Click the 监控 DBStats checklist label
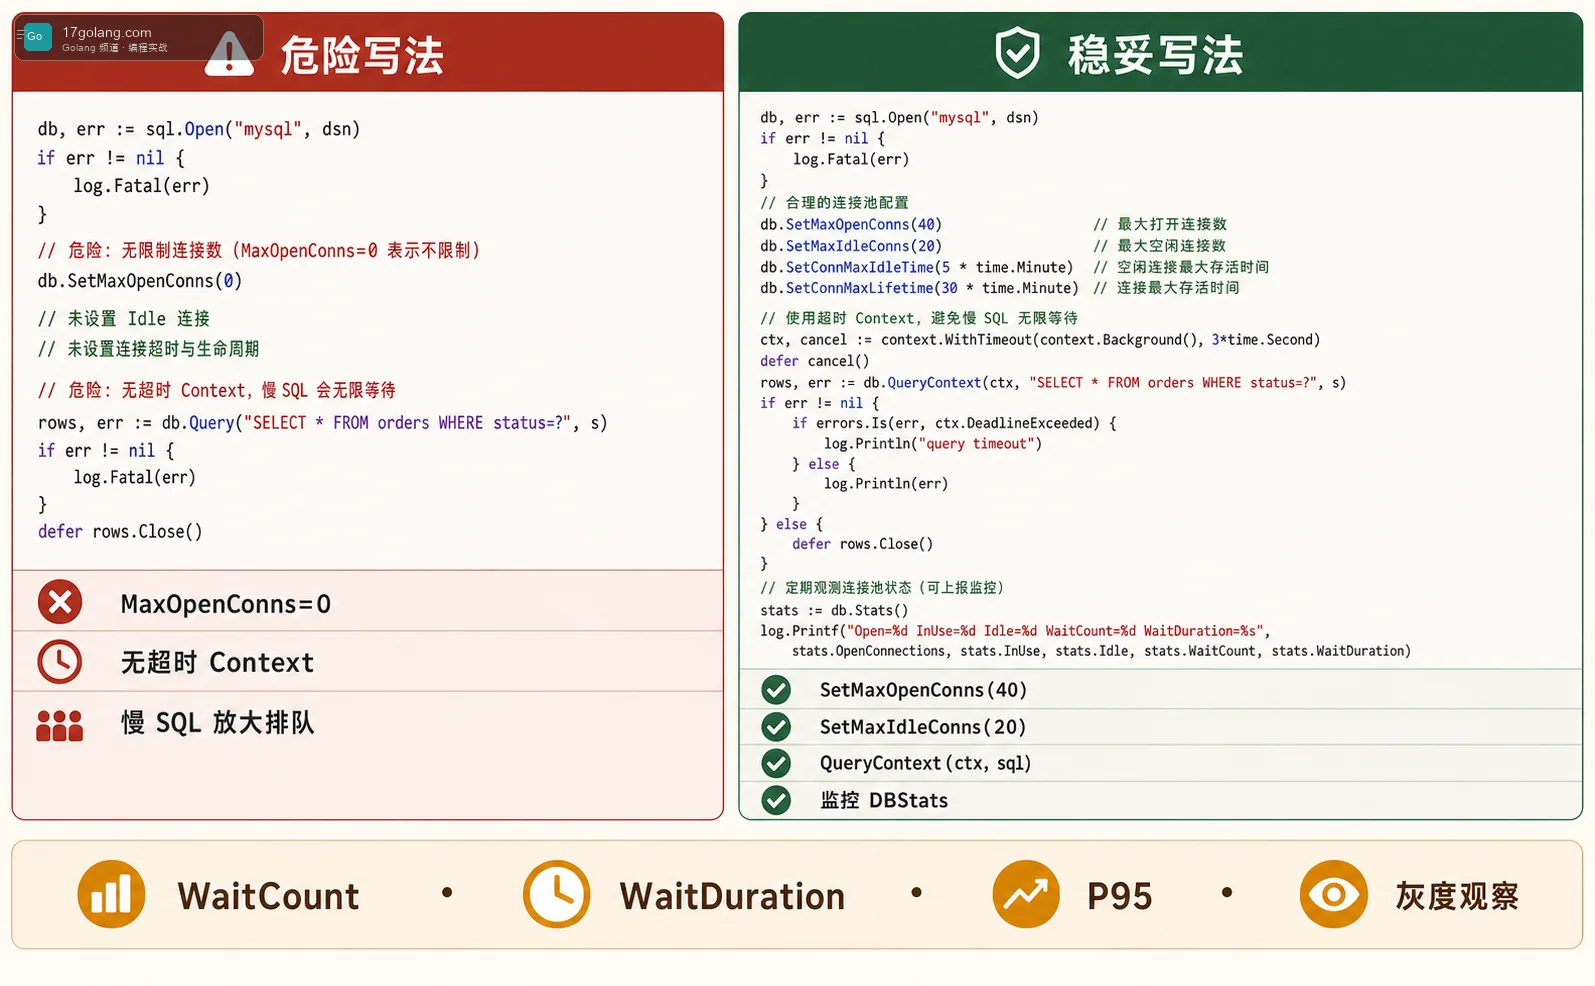The height and width of the screenshot is (986, 1595). (884, 800)
